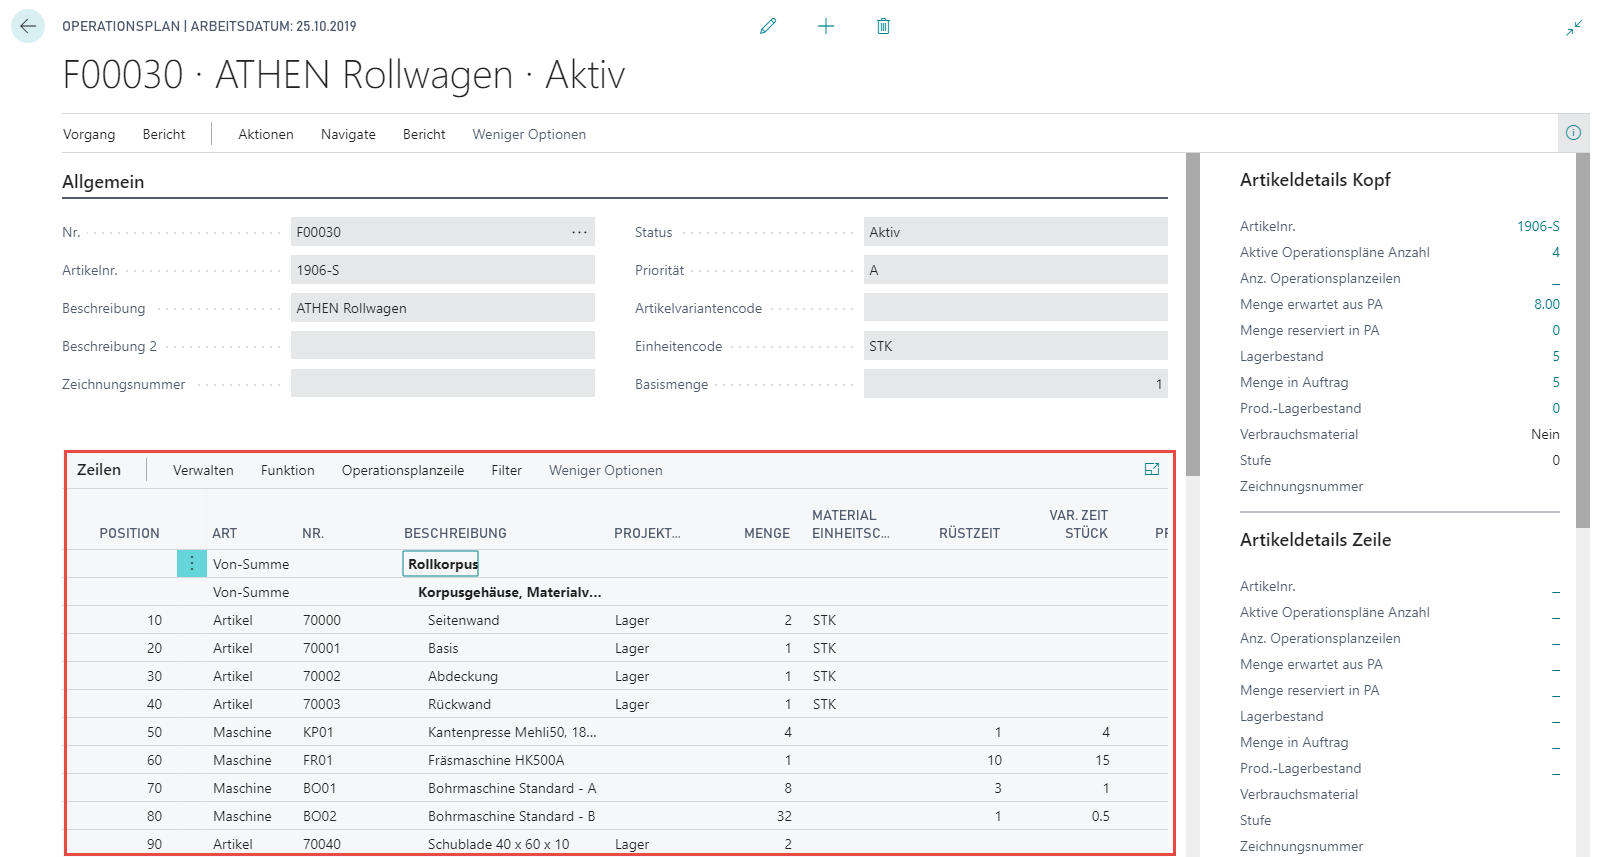This screenshot has width=1622, height=857.
Task: Select Korpusgehäuse, Materialv... row
Action: pos(510,592)
